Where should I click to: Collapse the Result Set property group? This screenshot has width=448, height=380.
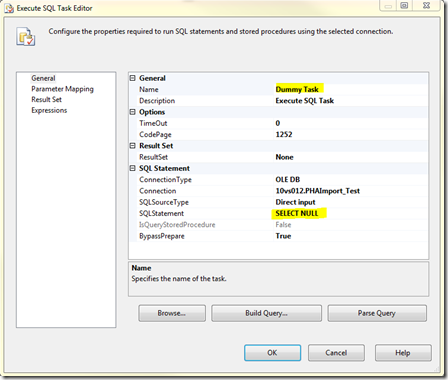pos(133,146)
